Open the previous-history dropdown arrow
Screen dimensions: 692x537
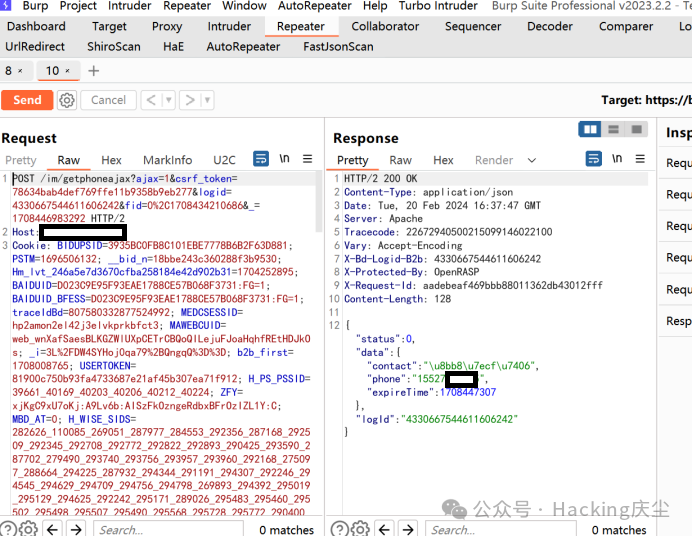tap(169, 100)
